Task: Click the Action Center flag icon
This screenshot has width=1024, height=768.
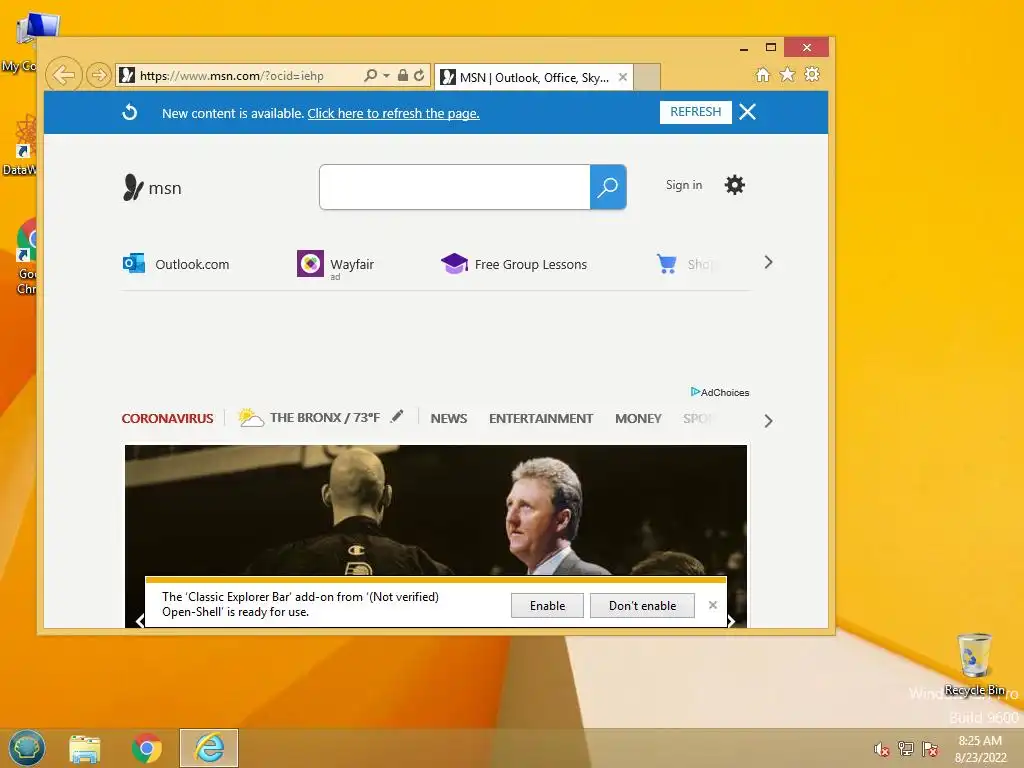Action: [930, 749]
